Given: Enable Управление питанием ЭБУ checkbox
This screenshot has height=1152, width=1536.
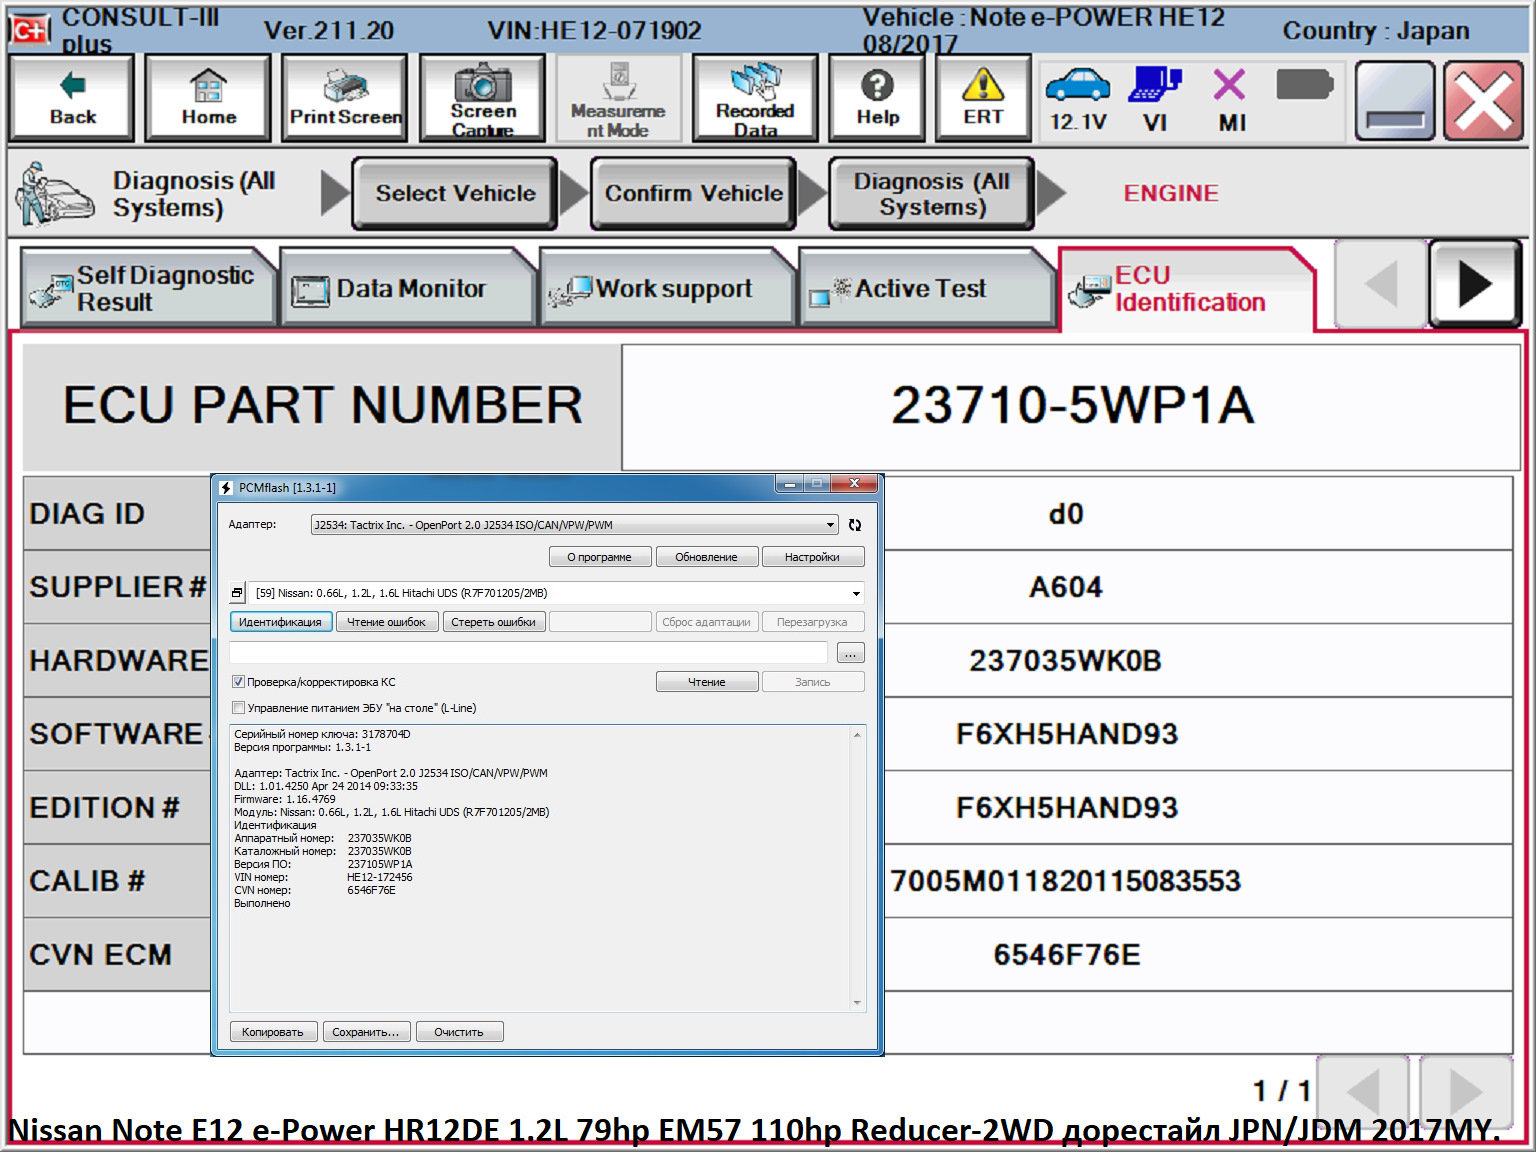Looking at the screenshot, I should 238,708.
